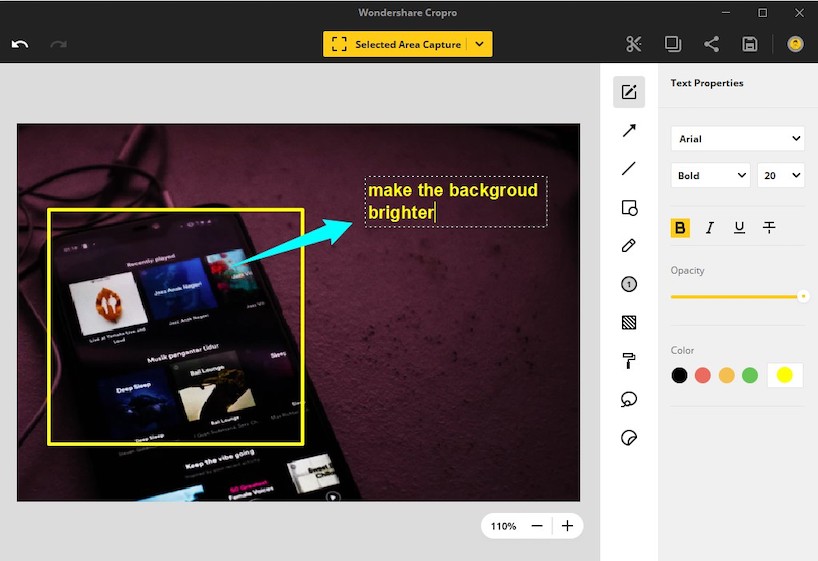Save the capture with floppy disk icon

(750, 44)
